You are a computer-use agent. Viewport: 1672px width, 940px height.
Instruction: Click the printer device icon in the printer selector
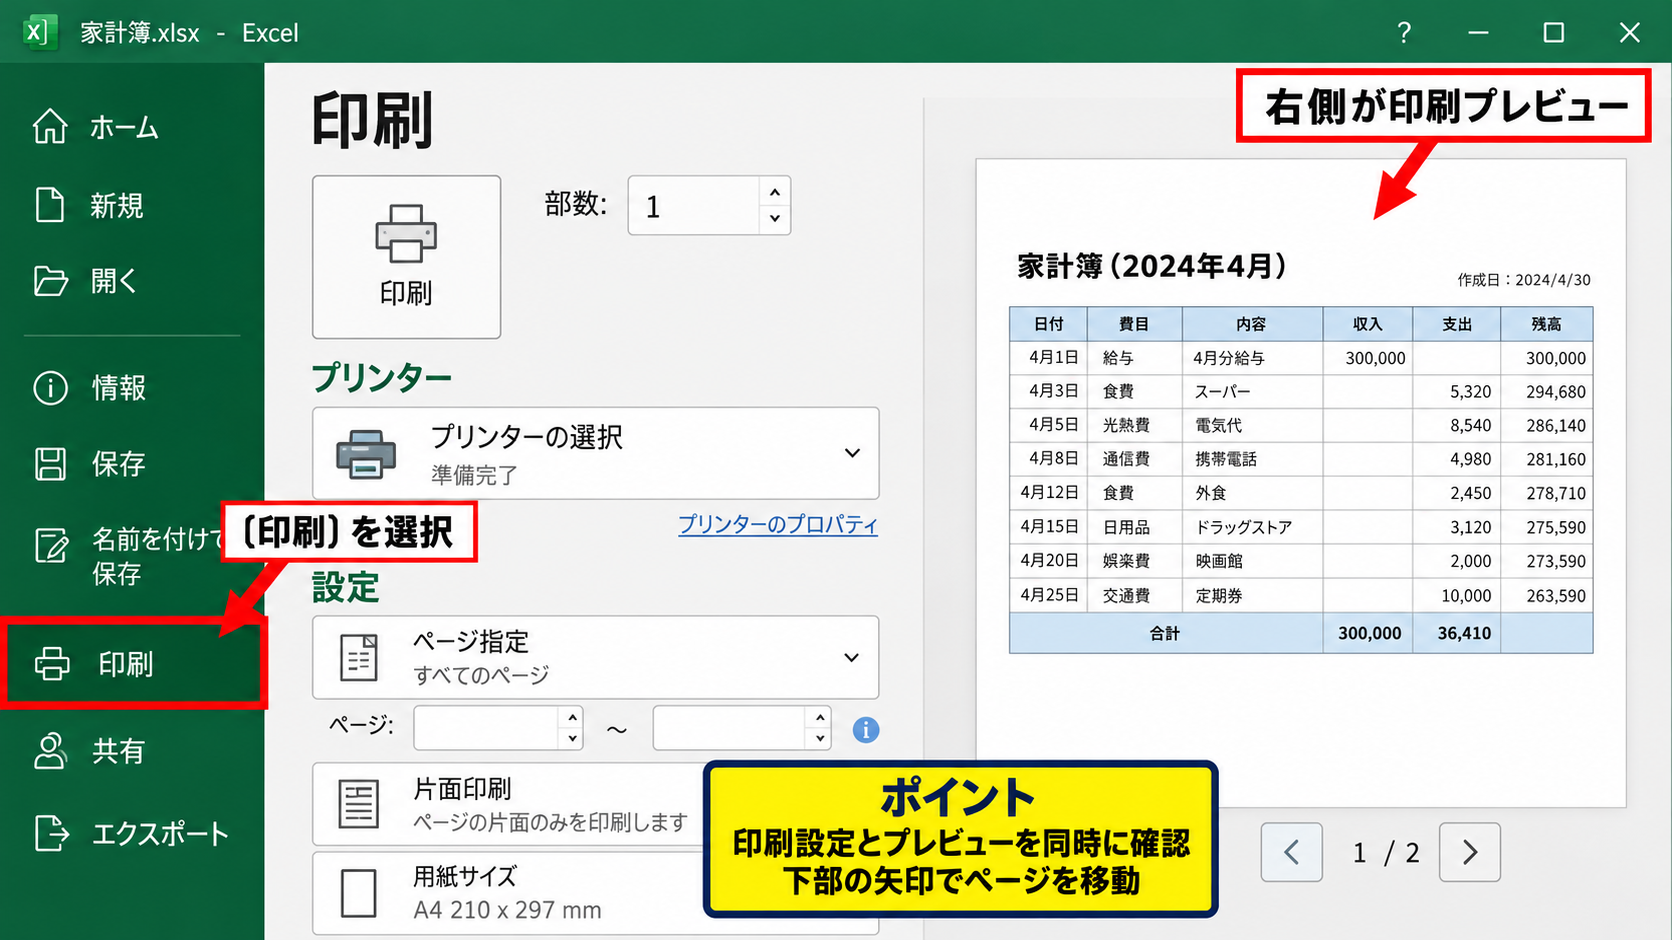(366, 453)
